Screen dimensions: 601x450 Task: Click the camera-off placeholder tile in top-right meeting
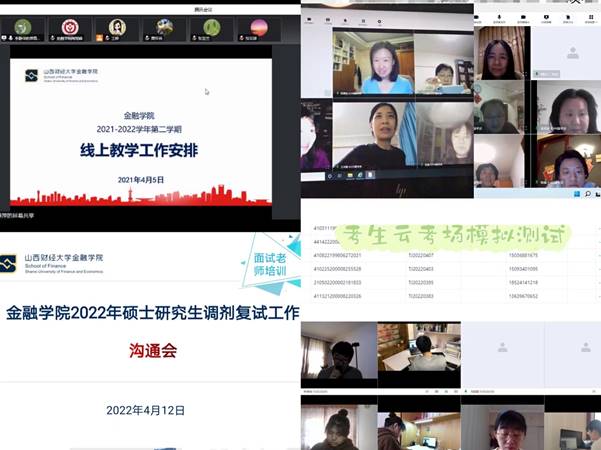pos(572,52)
